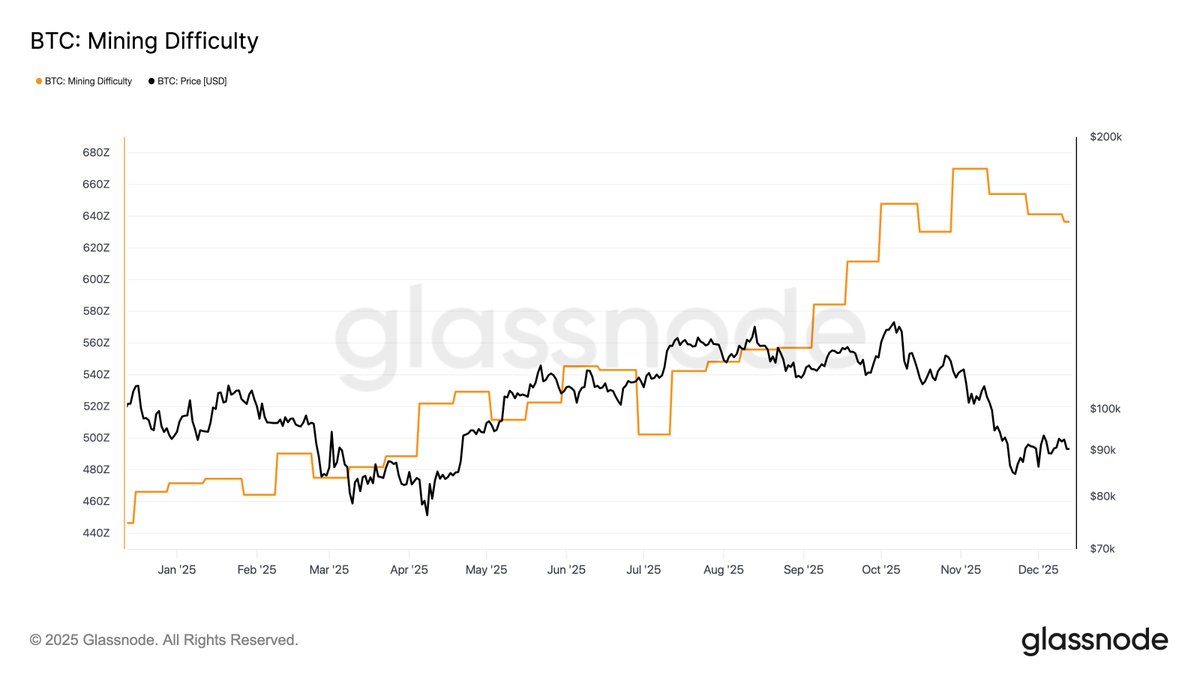The image size is (1200, 675).
Task: Select the Apr '25 x-axis label
Action: tap(408, 570)
